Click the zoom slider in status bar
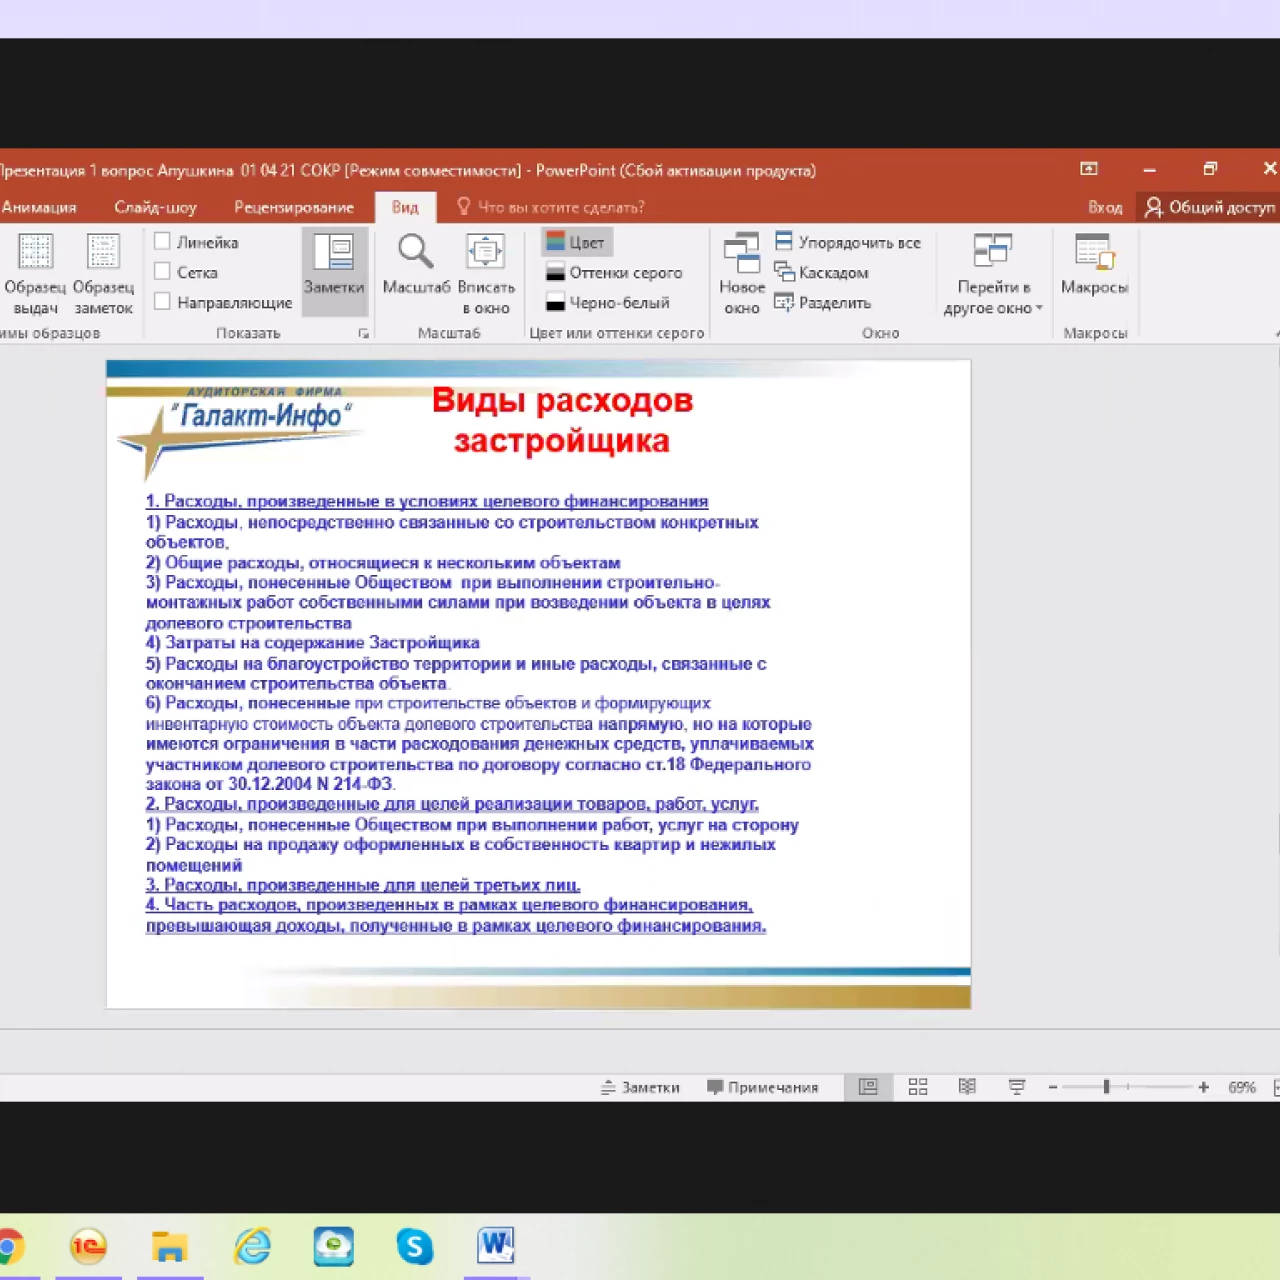Image resolution: width=1280 pixels, height=1280 pixels. click(x=1107, y=1087)
